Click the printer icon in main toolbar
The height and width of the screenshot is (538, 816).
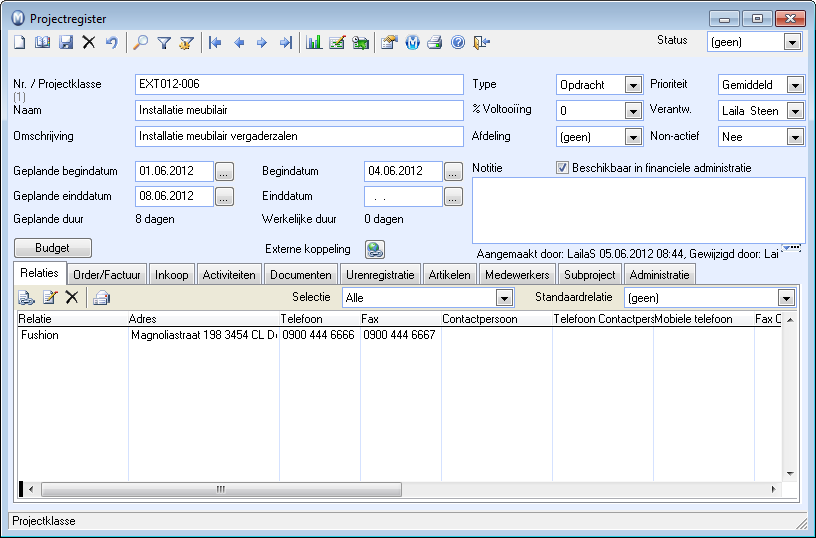point(435,43)
